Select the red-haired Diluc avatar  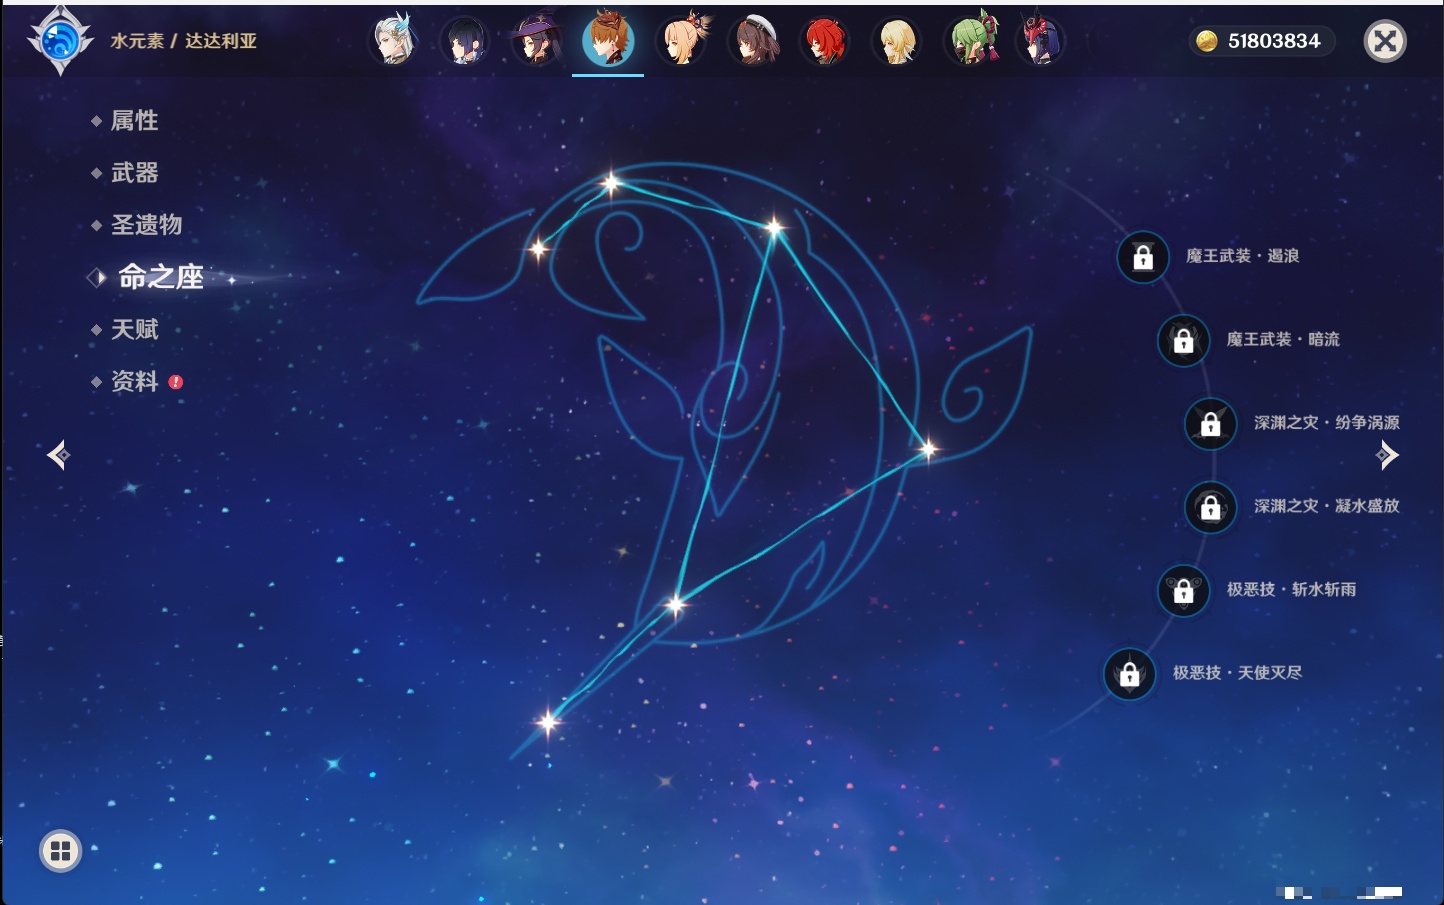pyautogui.click(x=825, y=42)
